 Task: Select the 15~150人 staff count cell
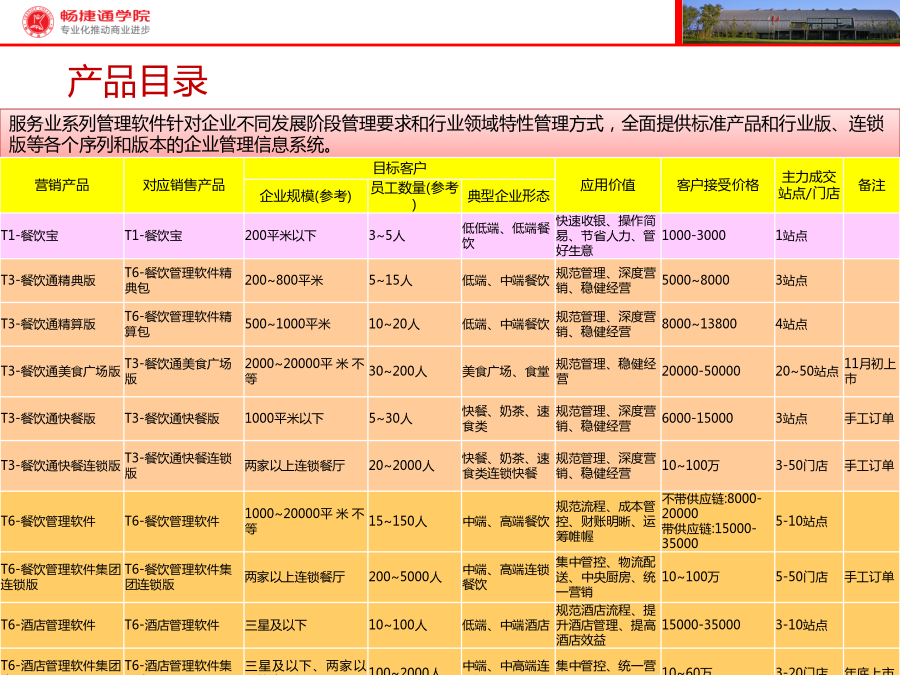click(x=414, y=521)
